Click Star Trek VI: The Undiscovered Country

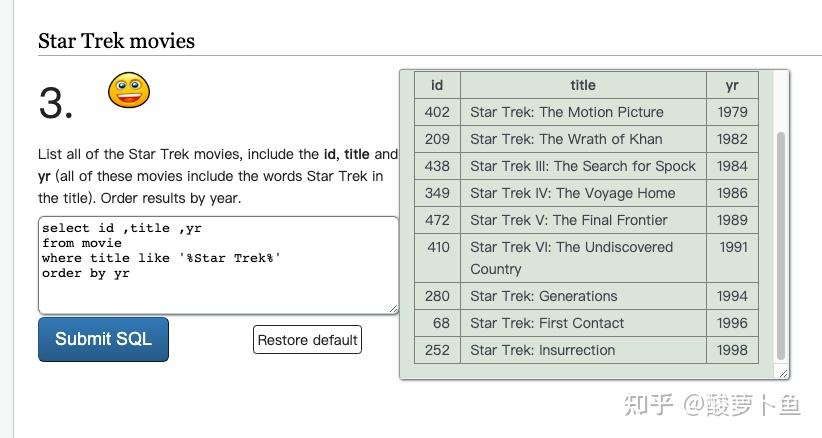coord(572,257)
